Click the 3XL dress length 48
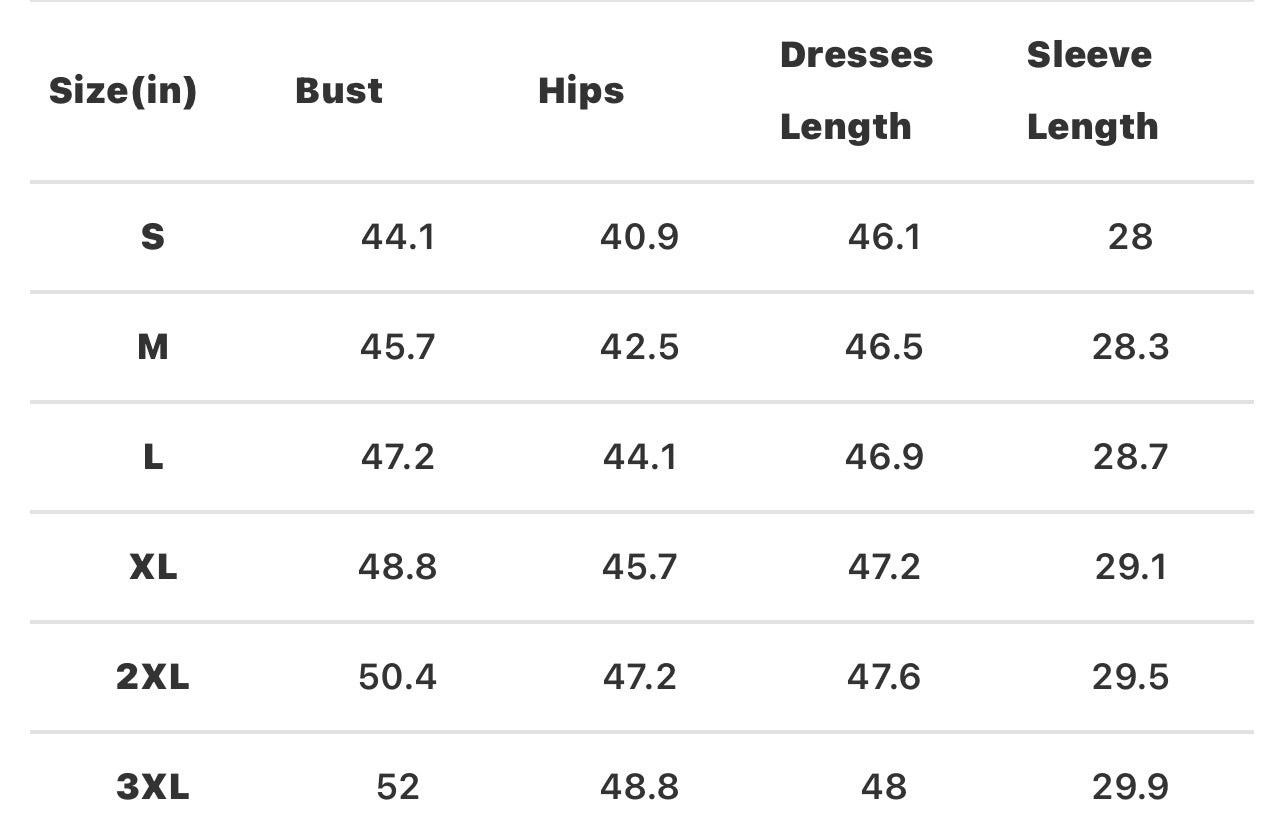Screen dimensions: 1284x834 [884, 787]
